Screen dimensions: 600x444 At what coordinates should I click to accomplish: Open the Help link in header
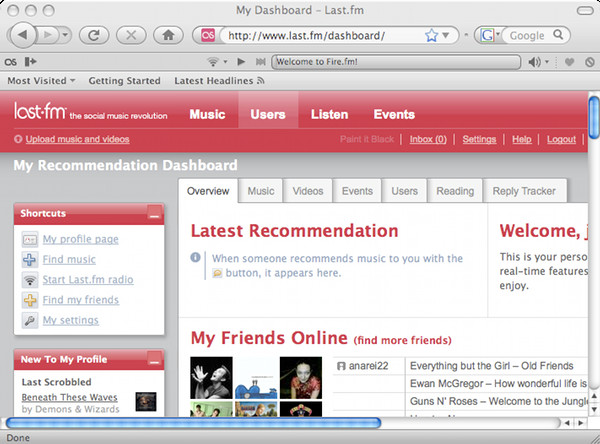(x=522, y=139)
